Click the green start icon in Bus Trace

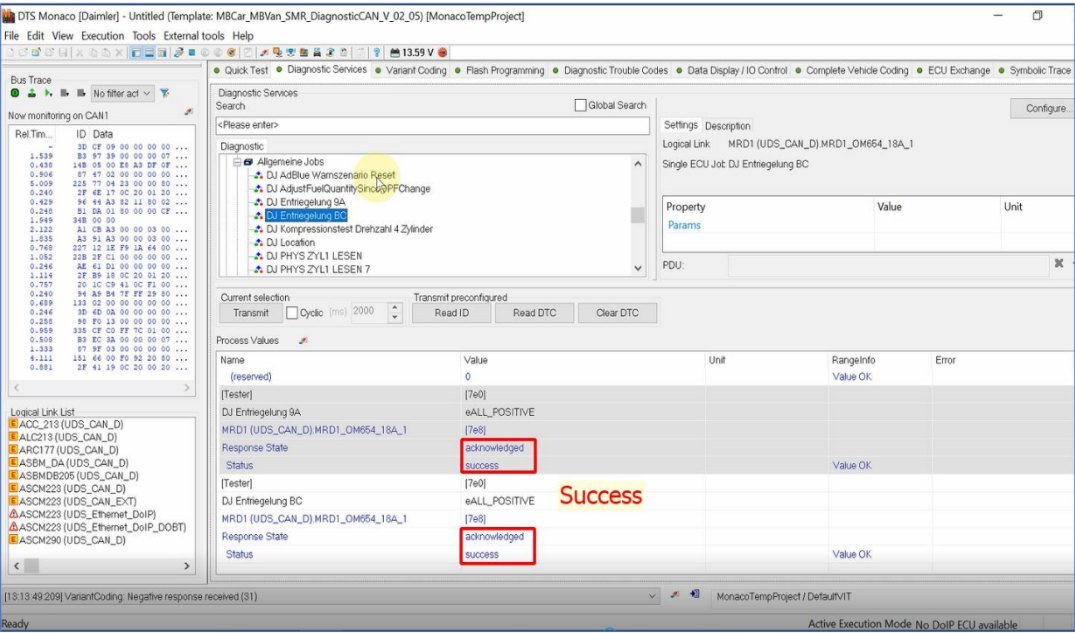16,93
